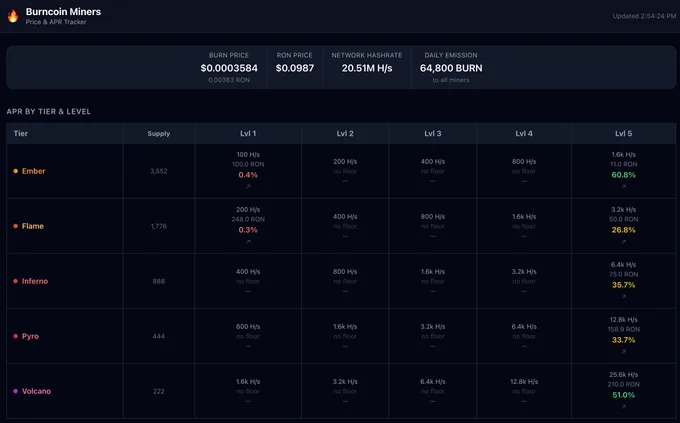Select the Ember tier name

pyautogui.click(x=33, y=171)
